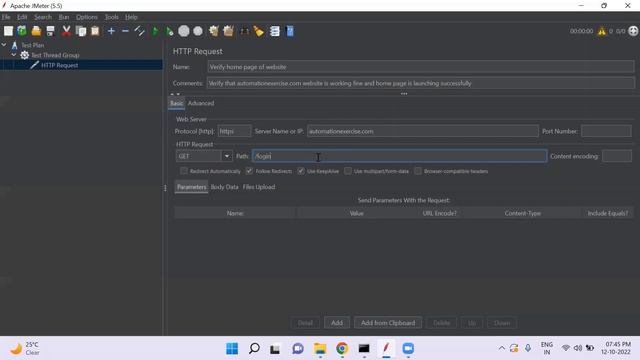Open the Search menu
Viewport: 640px width, 360px height.
[x=43, y=17]
